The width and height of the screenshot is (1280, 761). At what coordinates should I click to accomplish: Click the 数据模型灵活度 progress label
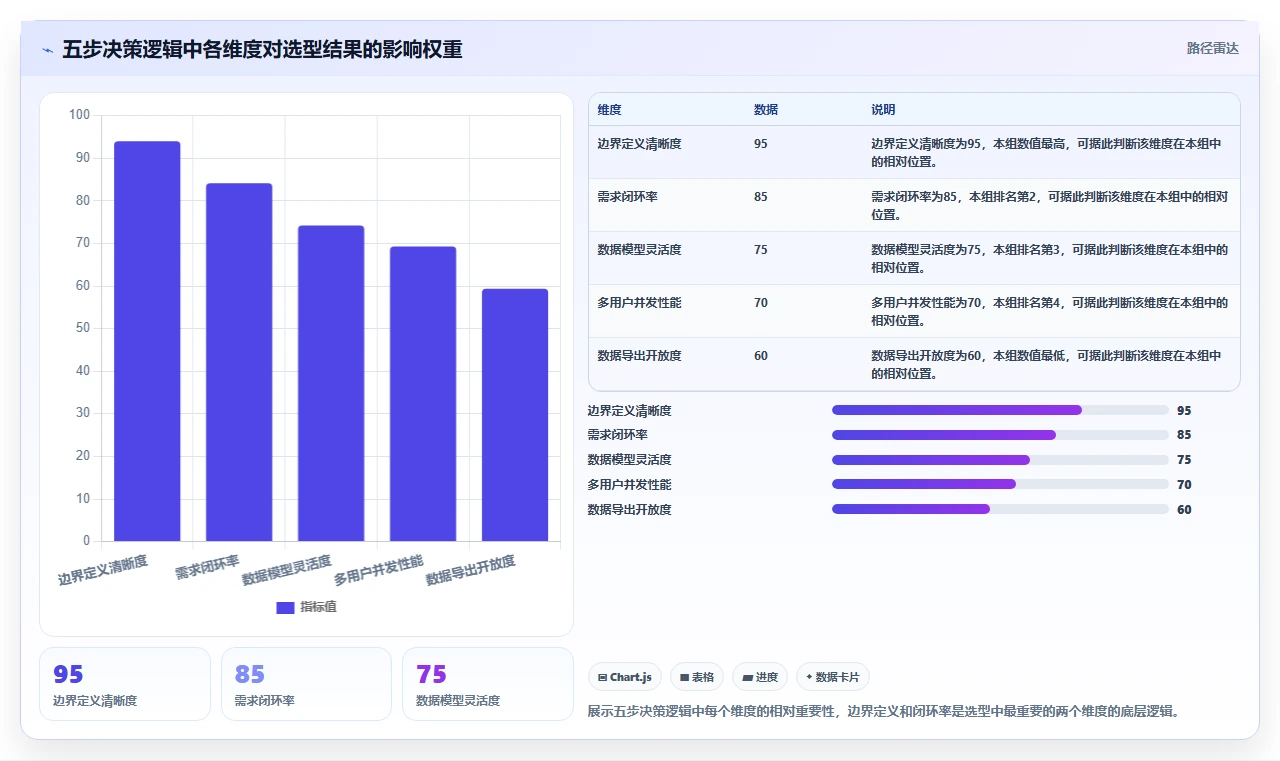click(x=629, y=460)
